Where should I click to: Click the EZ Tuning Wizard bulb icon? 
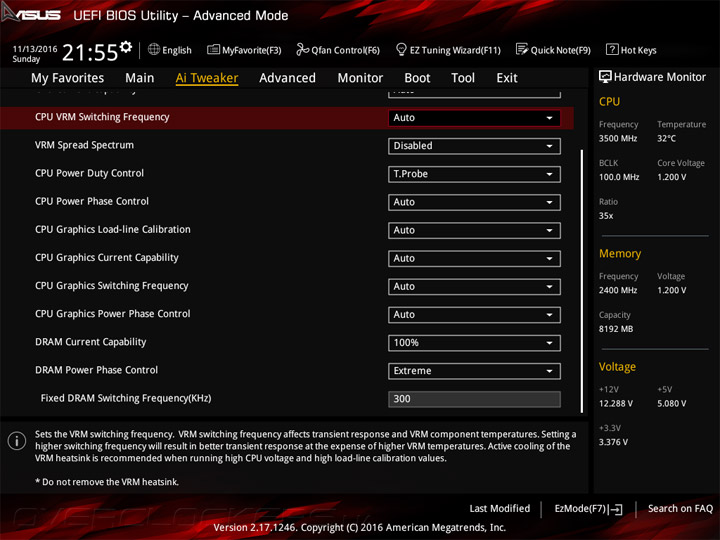401,49
